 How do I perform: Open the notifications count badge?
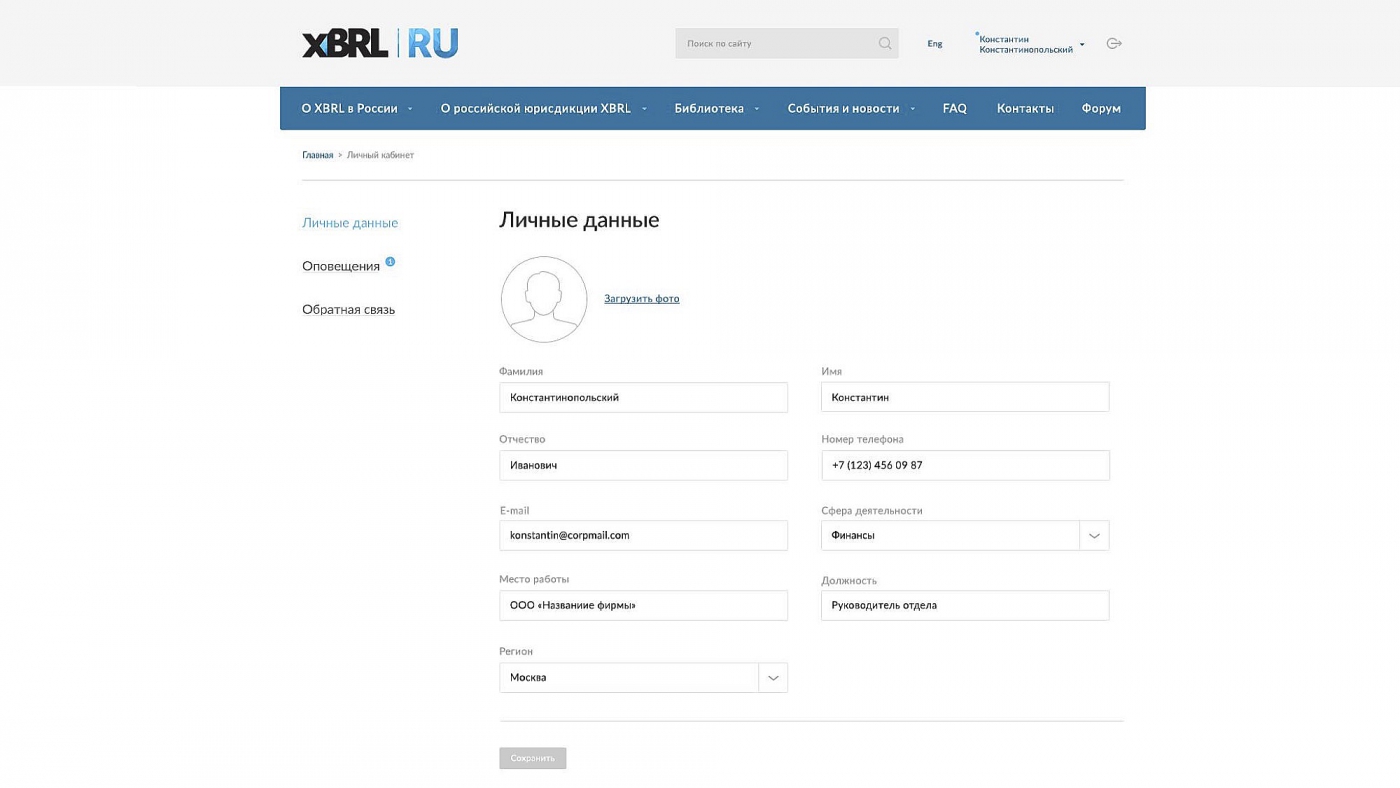390,262
